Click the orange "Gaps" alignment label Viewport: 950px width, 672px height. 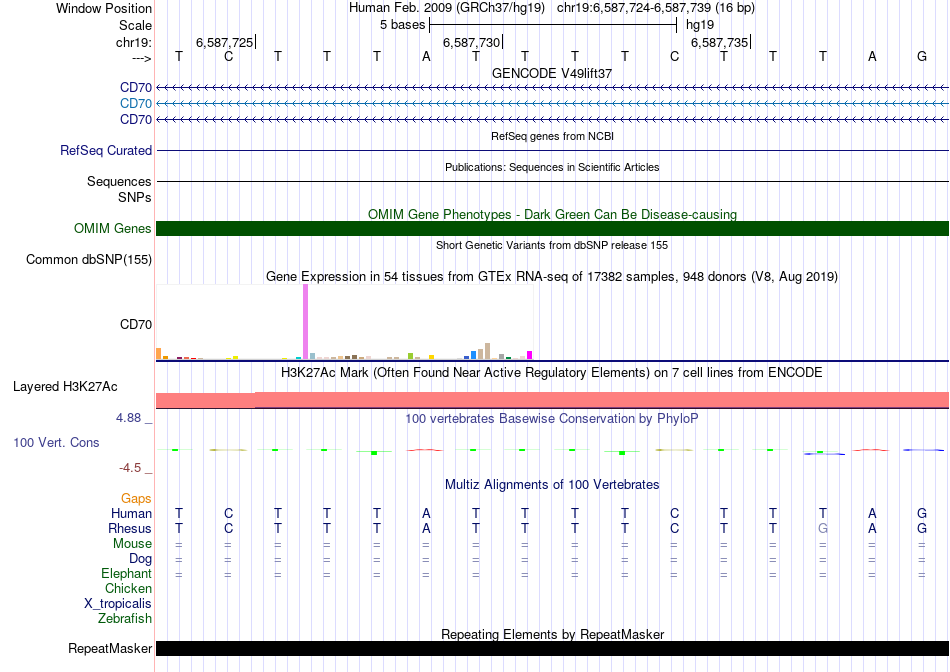pyautogui.click(x=136, y=498)
